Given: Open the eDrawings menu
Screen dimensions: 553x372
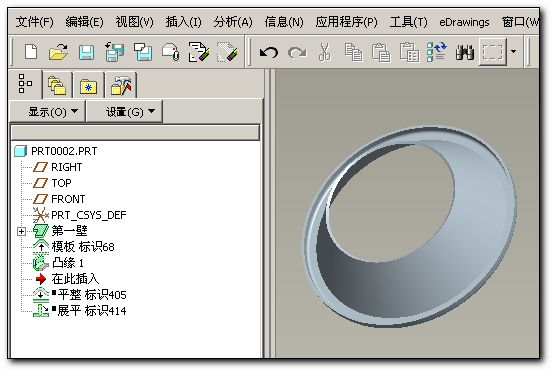Looking at the screenshot, I should click(464, 22).
